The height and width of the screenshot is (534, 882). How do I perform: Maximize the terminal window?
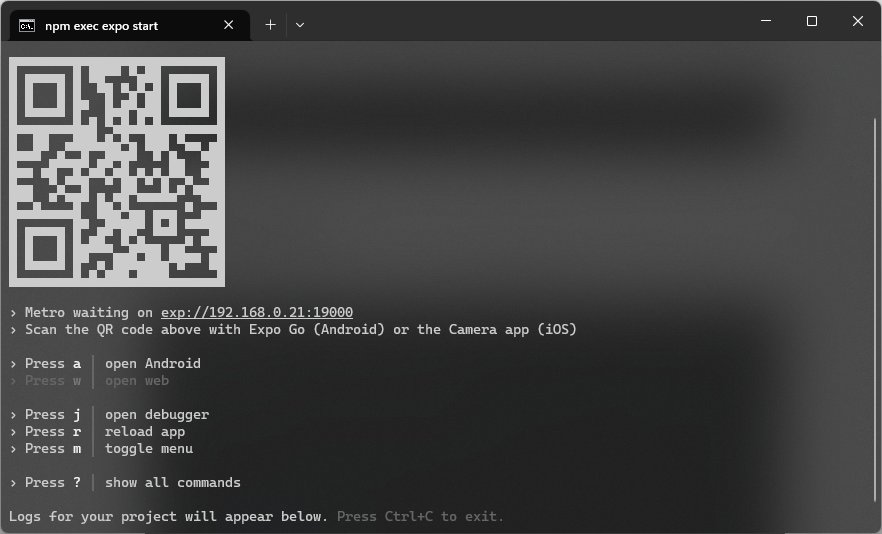(812, 21)
